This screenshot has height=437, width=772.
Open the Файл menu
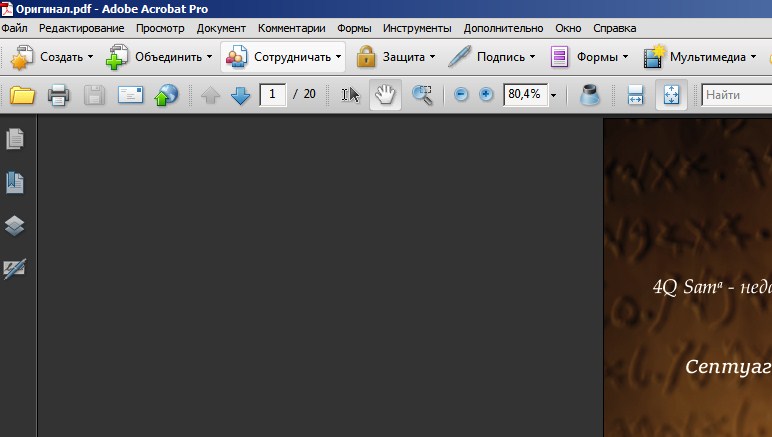[x=14, y=29]
